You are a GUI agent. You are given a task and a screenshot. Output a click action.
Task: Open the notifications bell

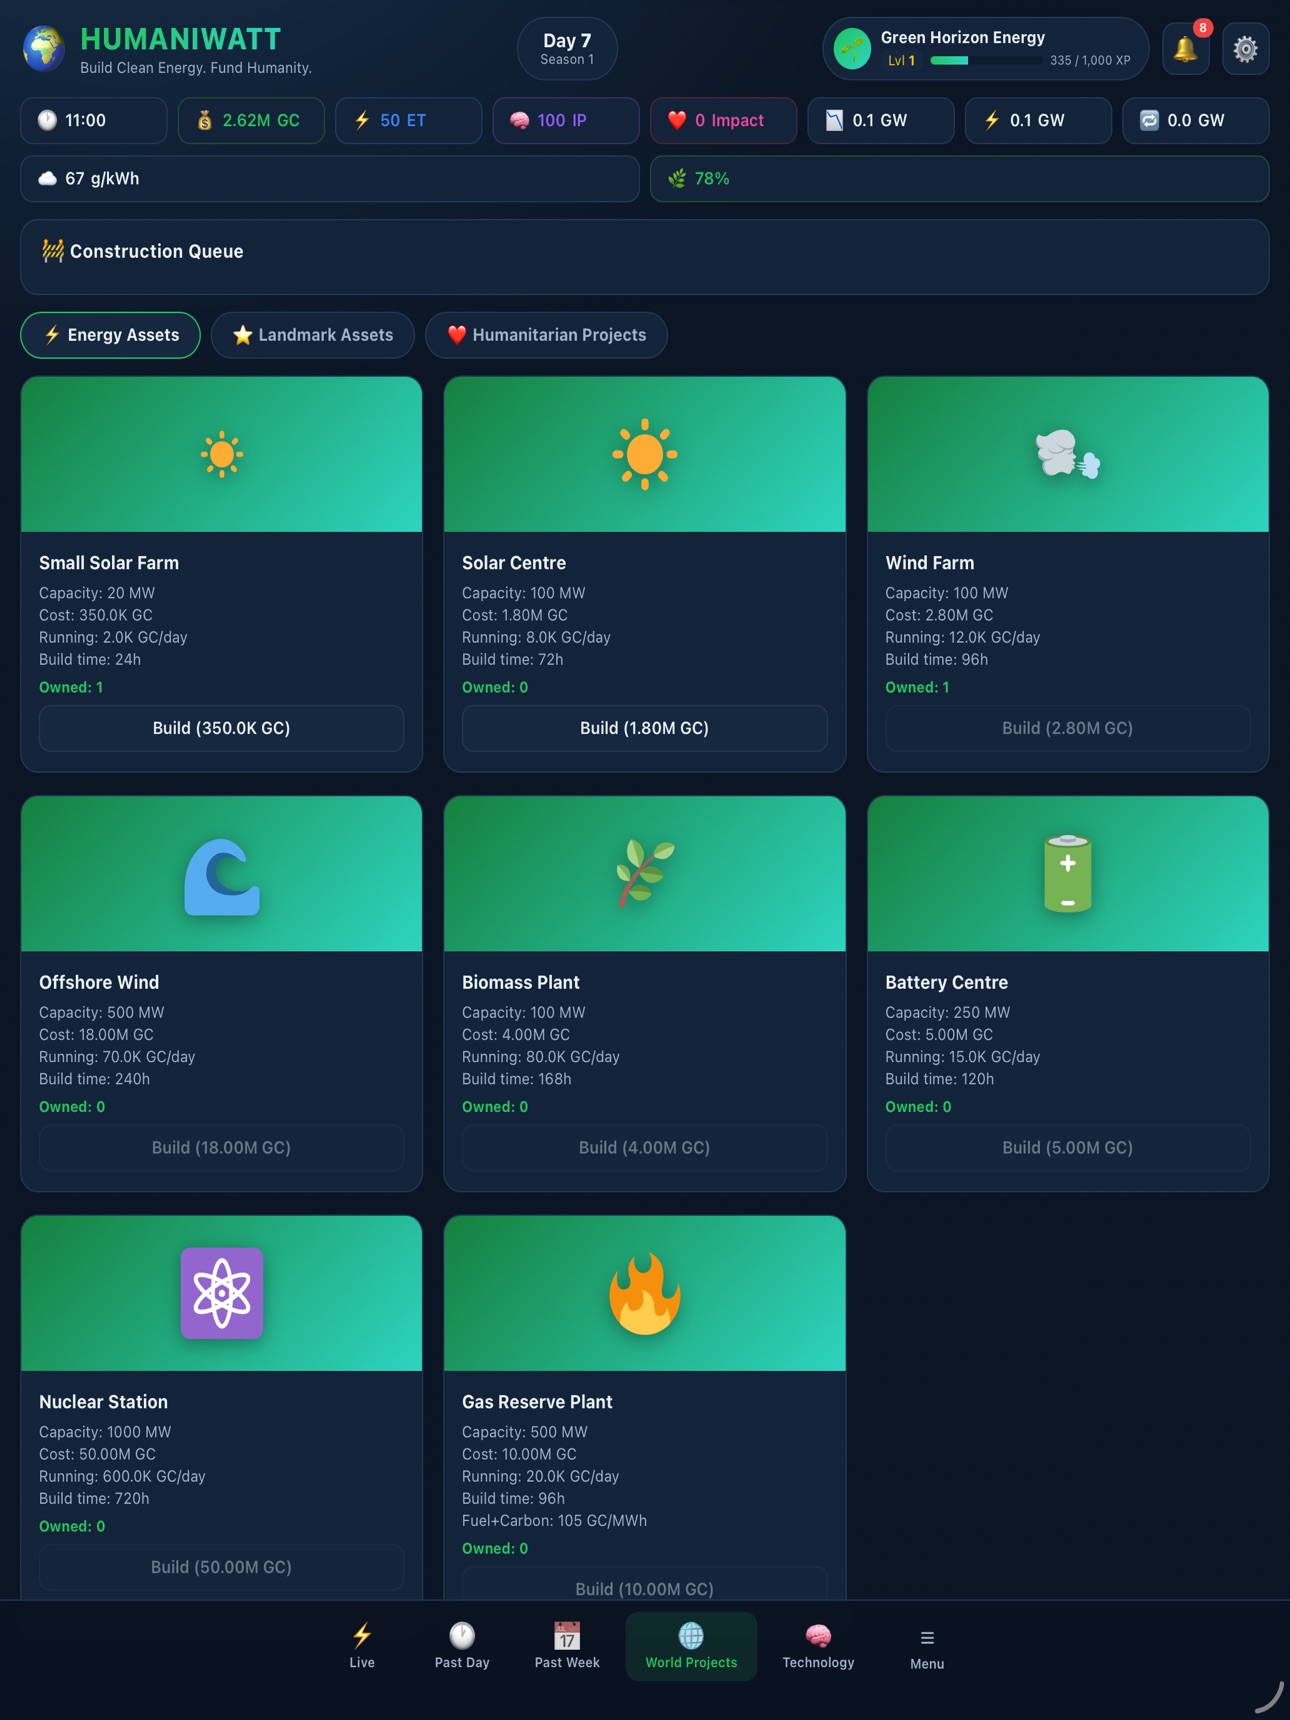click(x=1185, y=49)
